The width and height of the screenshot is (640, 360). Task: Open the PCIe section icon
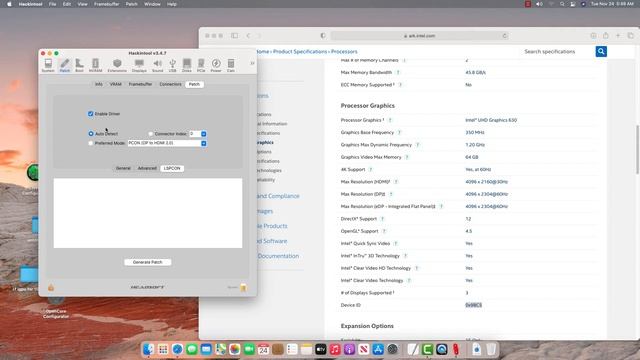(x=201, y=65)
